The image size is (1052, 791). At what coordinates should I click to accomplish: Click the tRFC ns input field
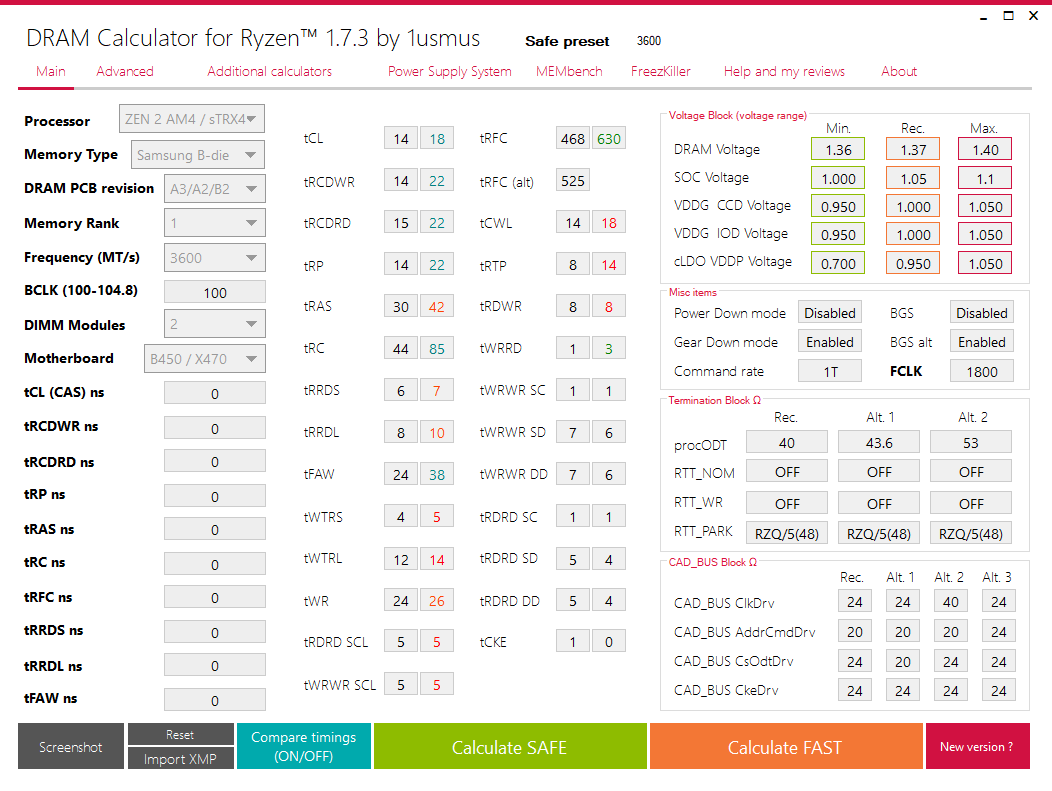215,597
